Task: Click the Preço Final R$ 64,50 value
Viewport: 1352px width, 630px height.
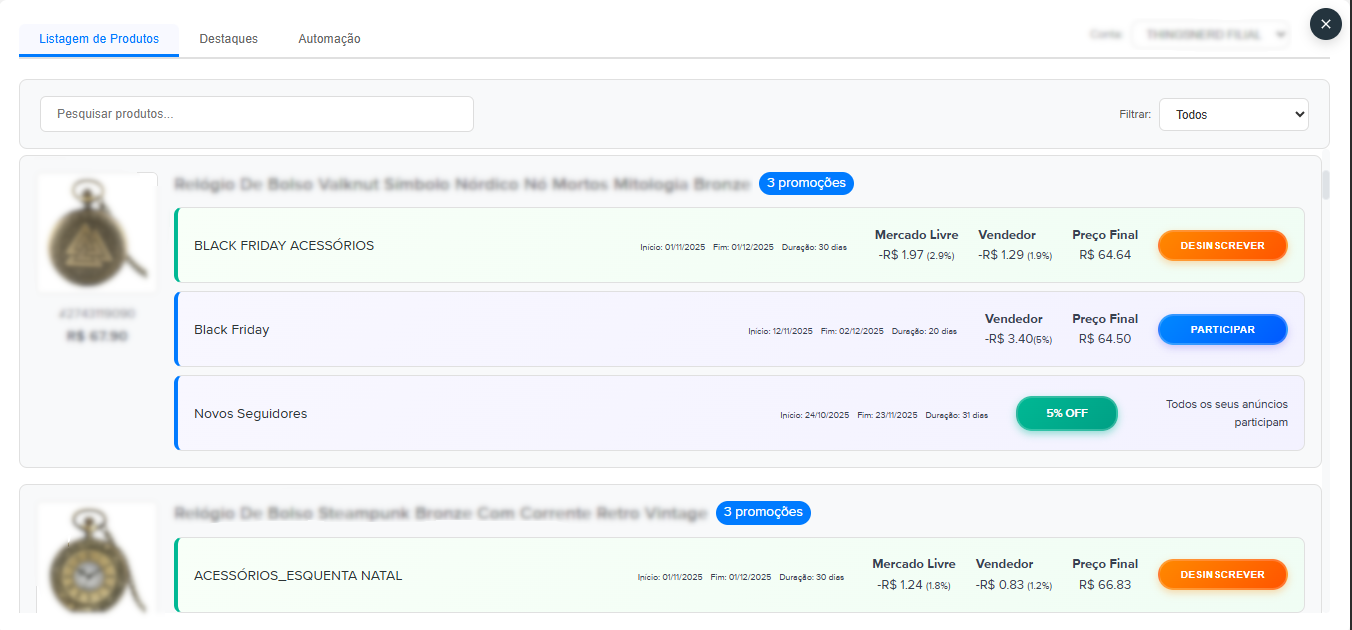Action: [x=1104, y=336]
